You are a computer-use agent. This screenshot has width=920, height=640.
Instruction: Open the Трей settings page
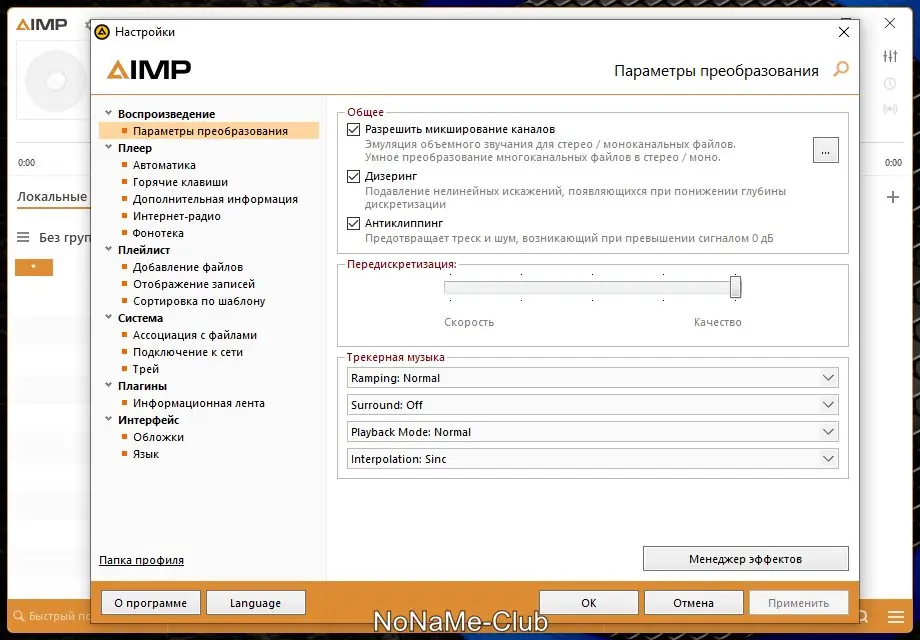coord(146,369)
